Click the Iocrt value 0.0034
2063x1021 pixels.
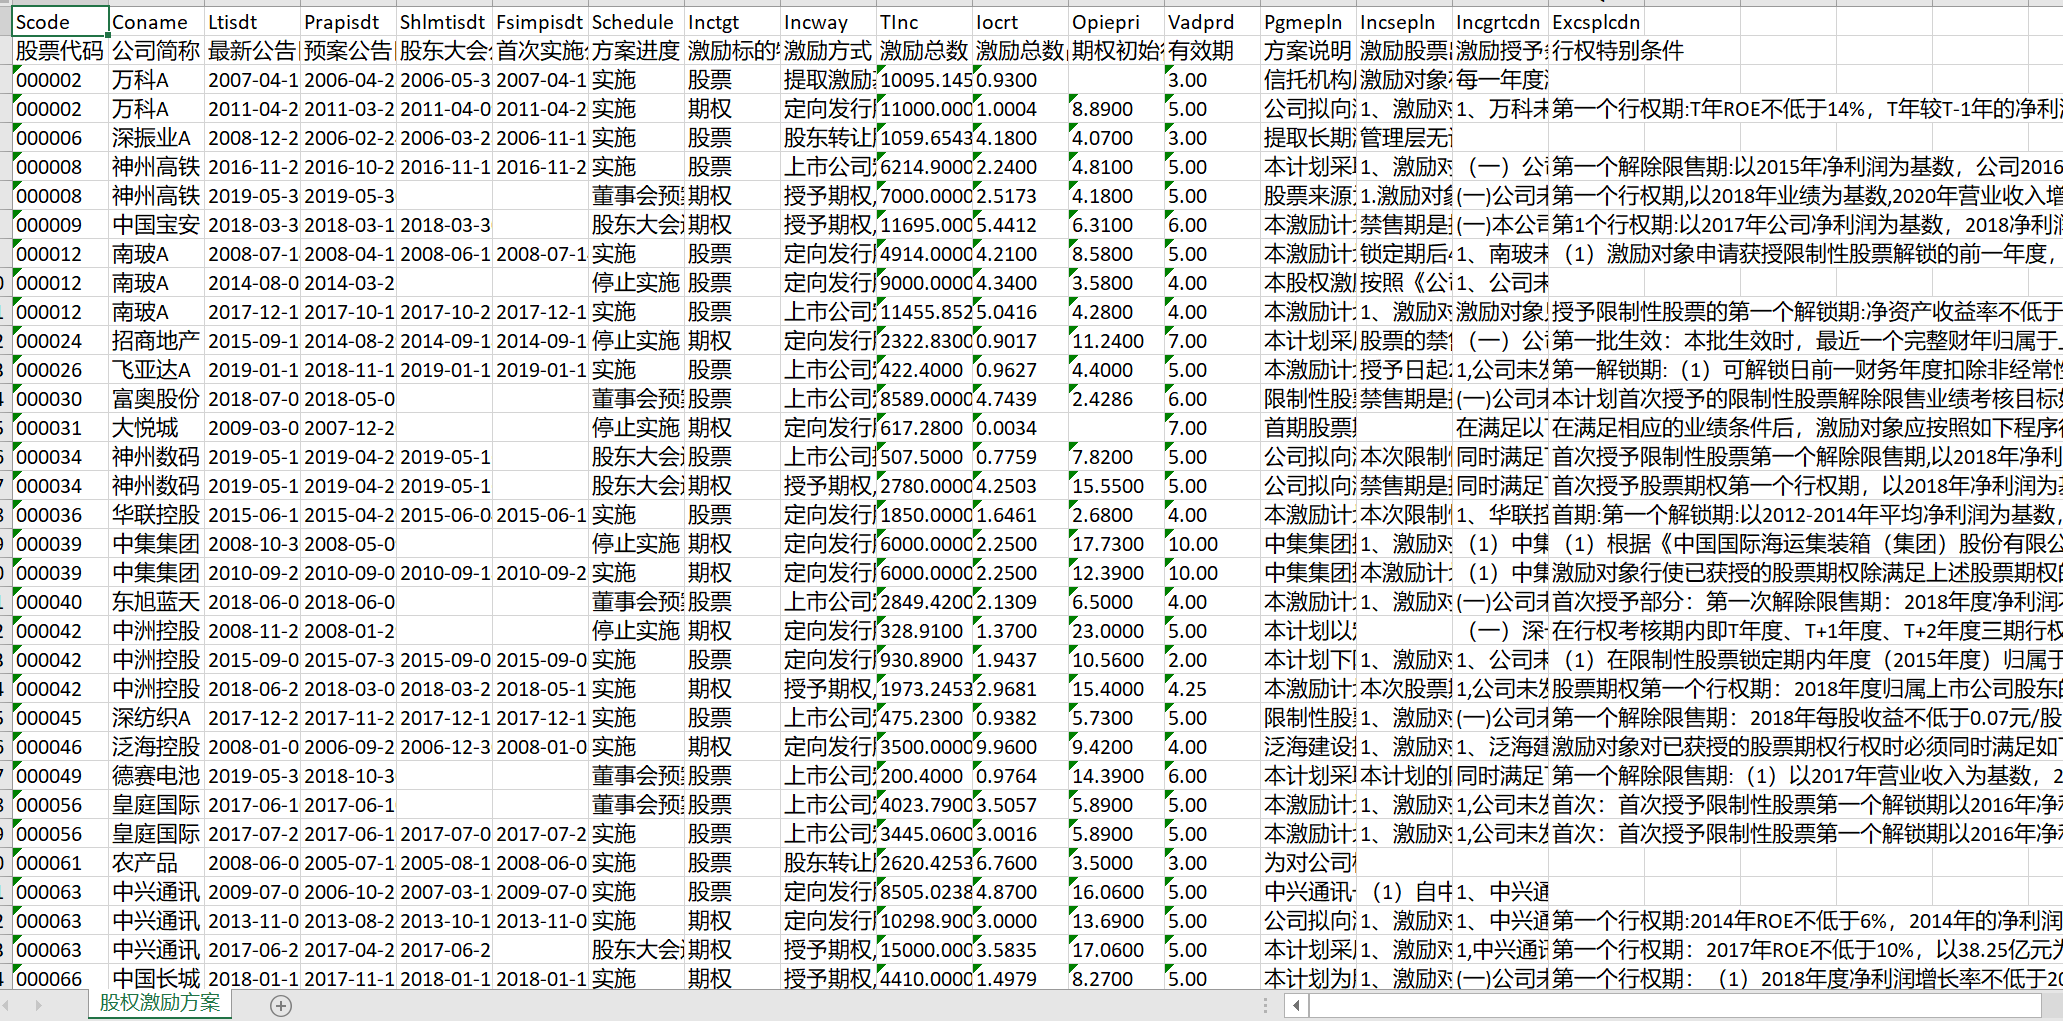point(1020,428)
